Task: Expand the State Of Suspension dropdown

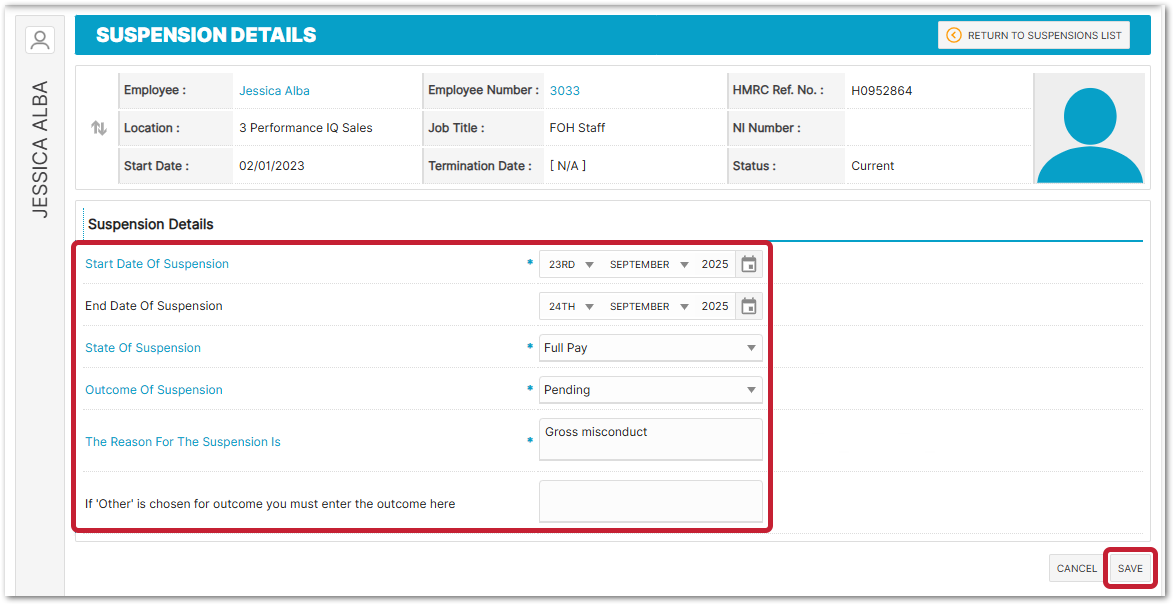Action: pyautogui.click(x=650, y=348)
